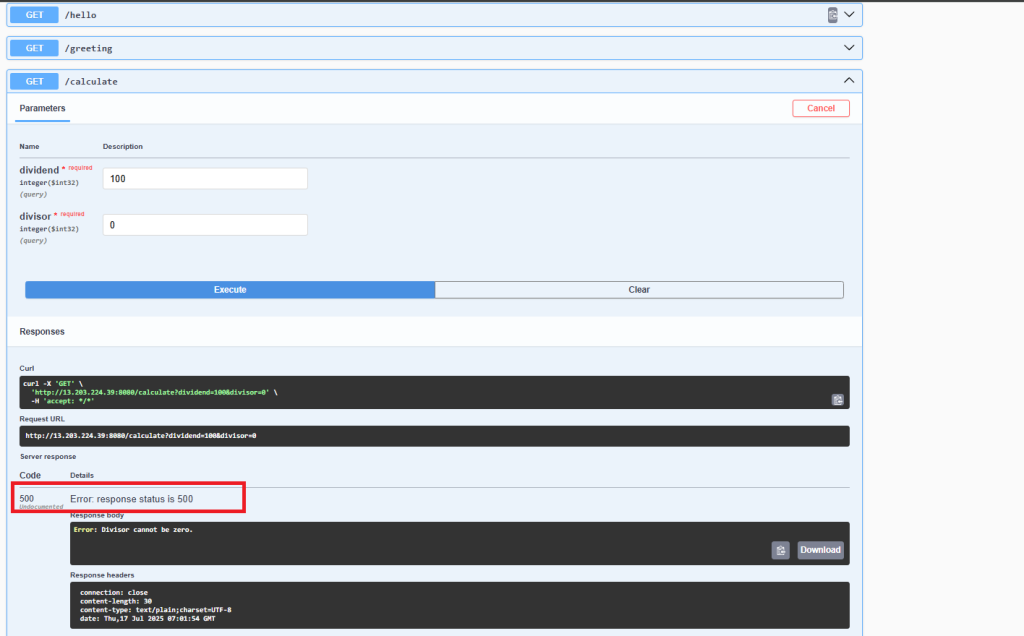1024x636 pixels.
Task: Select the '500' response code
Action: coord(27,499)
